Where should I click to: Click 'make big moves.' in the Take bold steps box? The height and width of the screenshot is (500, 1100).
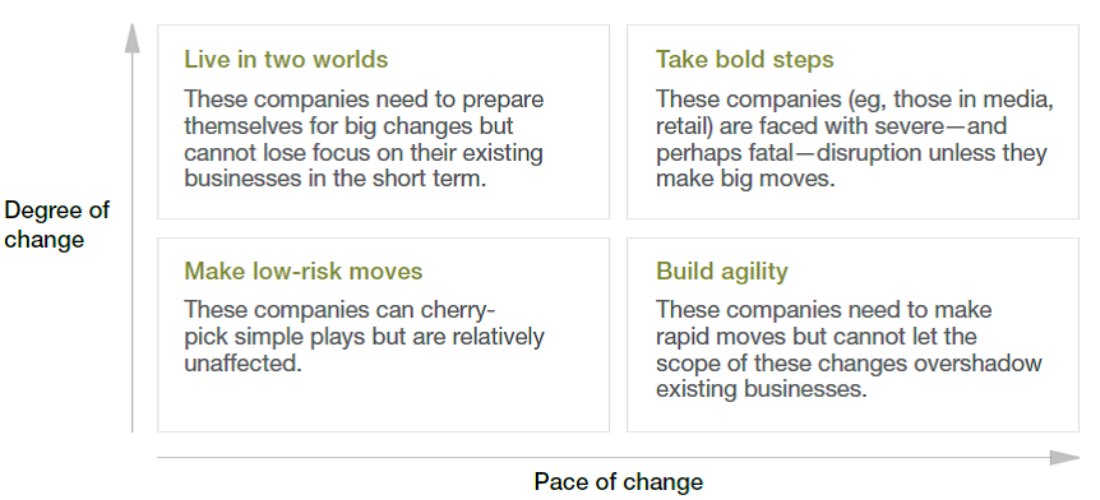(x=746, y=178)
